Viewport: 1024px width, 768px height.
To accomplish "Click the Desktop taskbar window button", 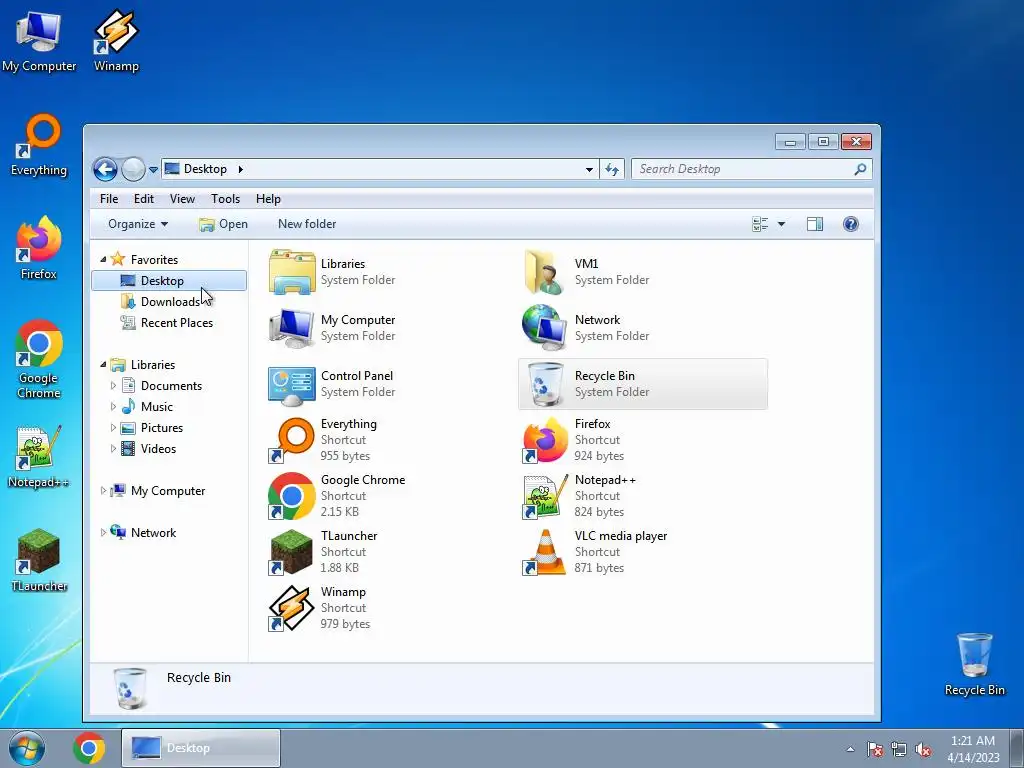I will point(201,748).
